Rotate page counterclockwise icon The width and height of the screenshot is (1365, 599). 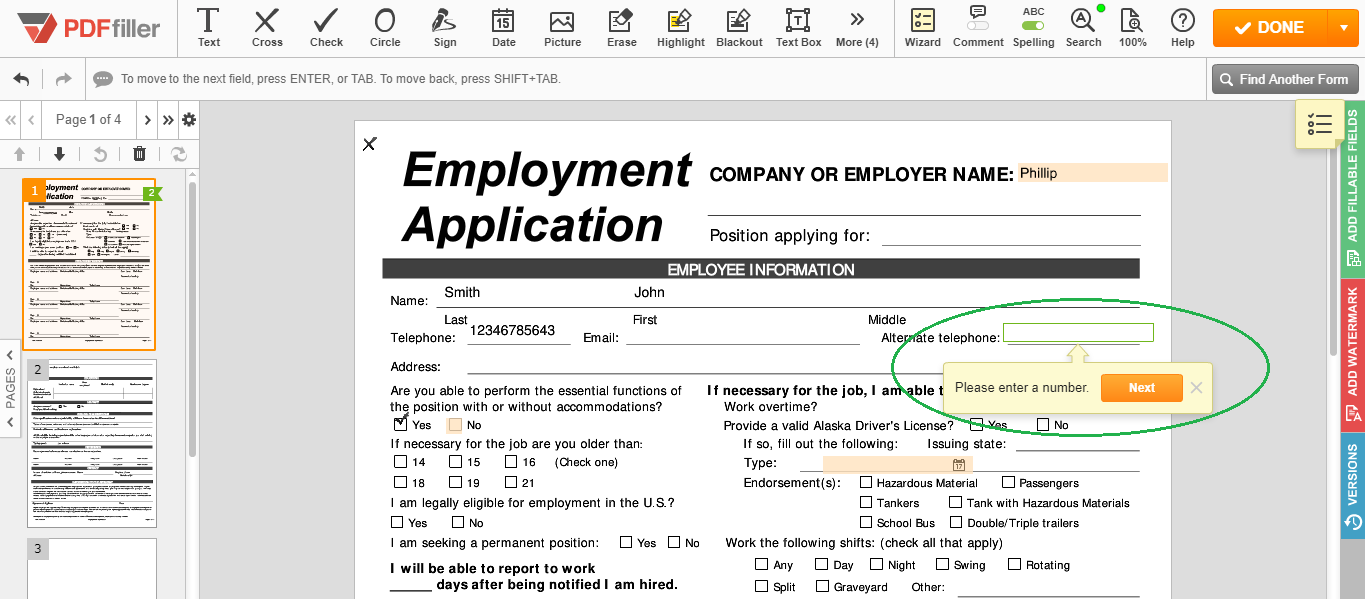coord(100,154)
